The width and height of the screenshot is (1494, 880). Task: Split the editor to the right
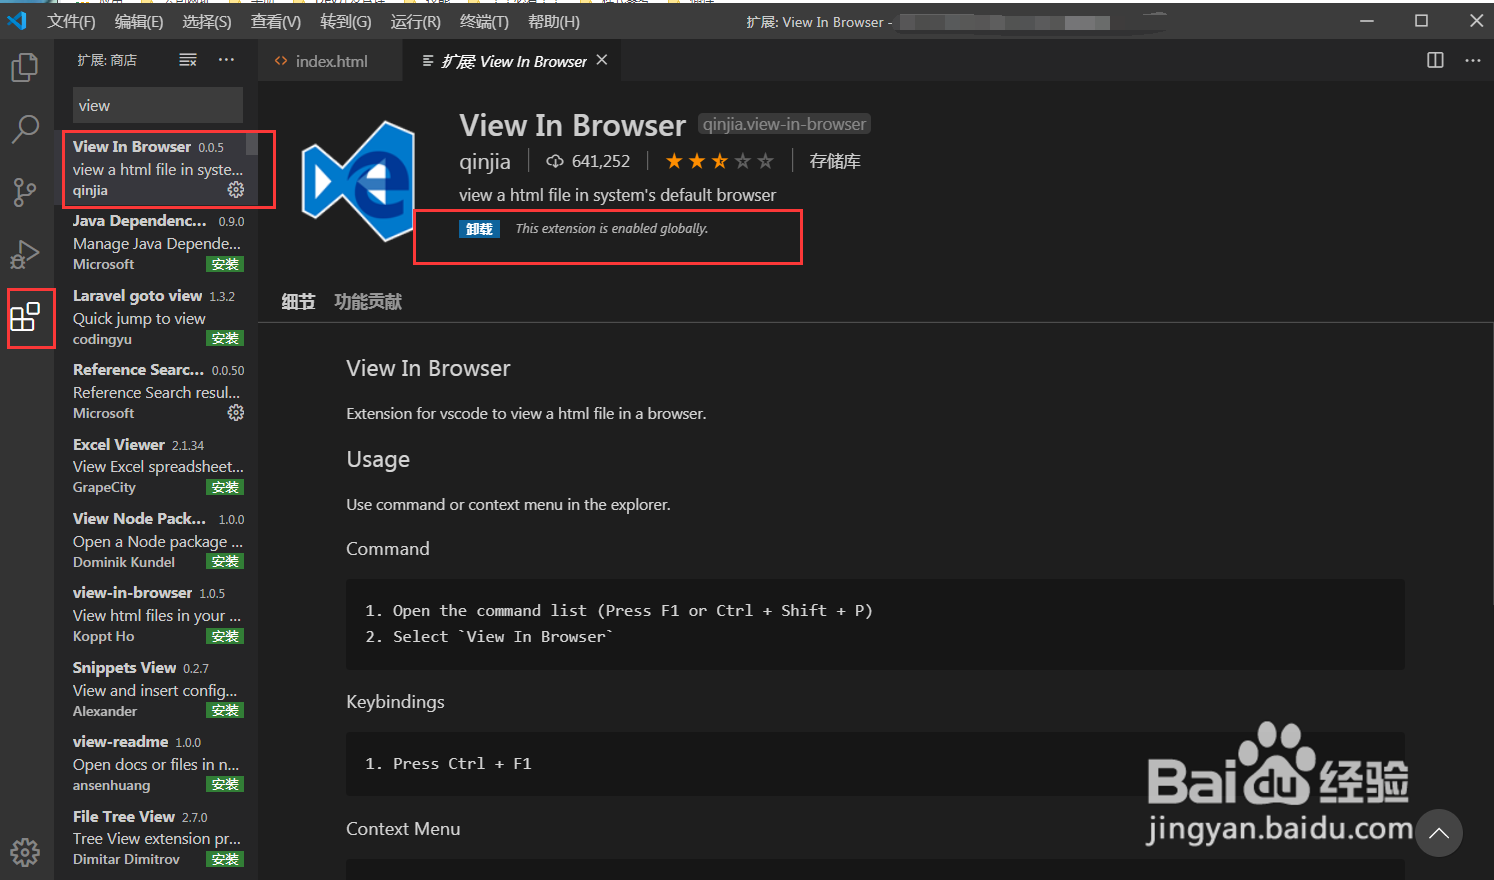tap(1435, 60)
